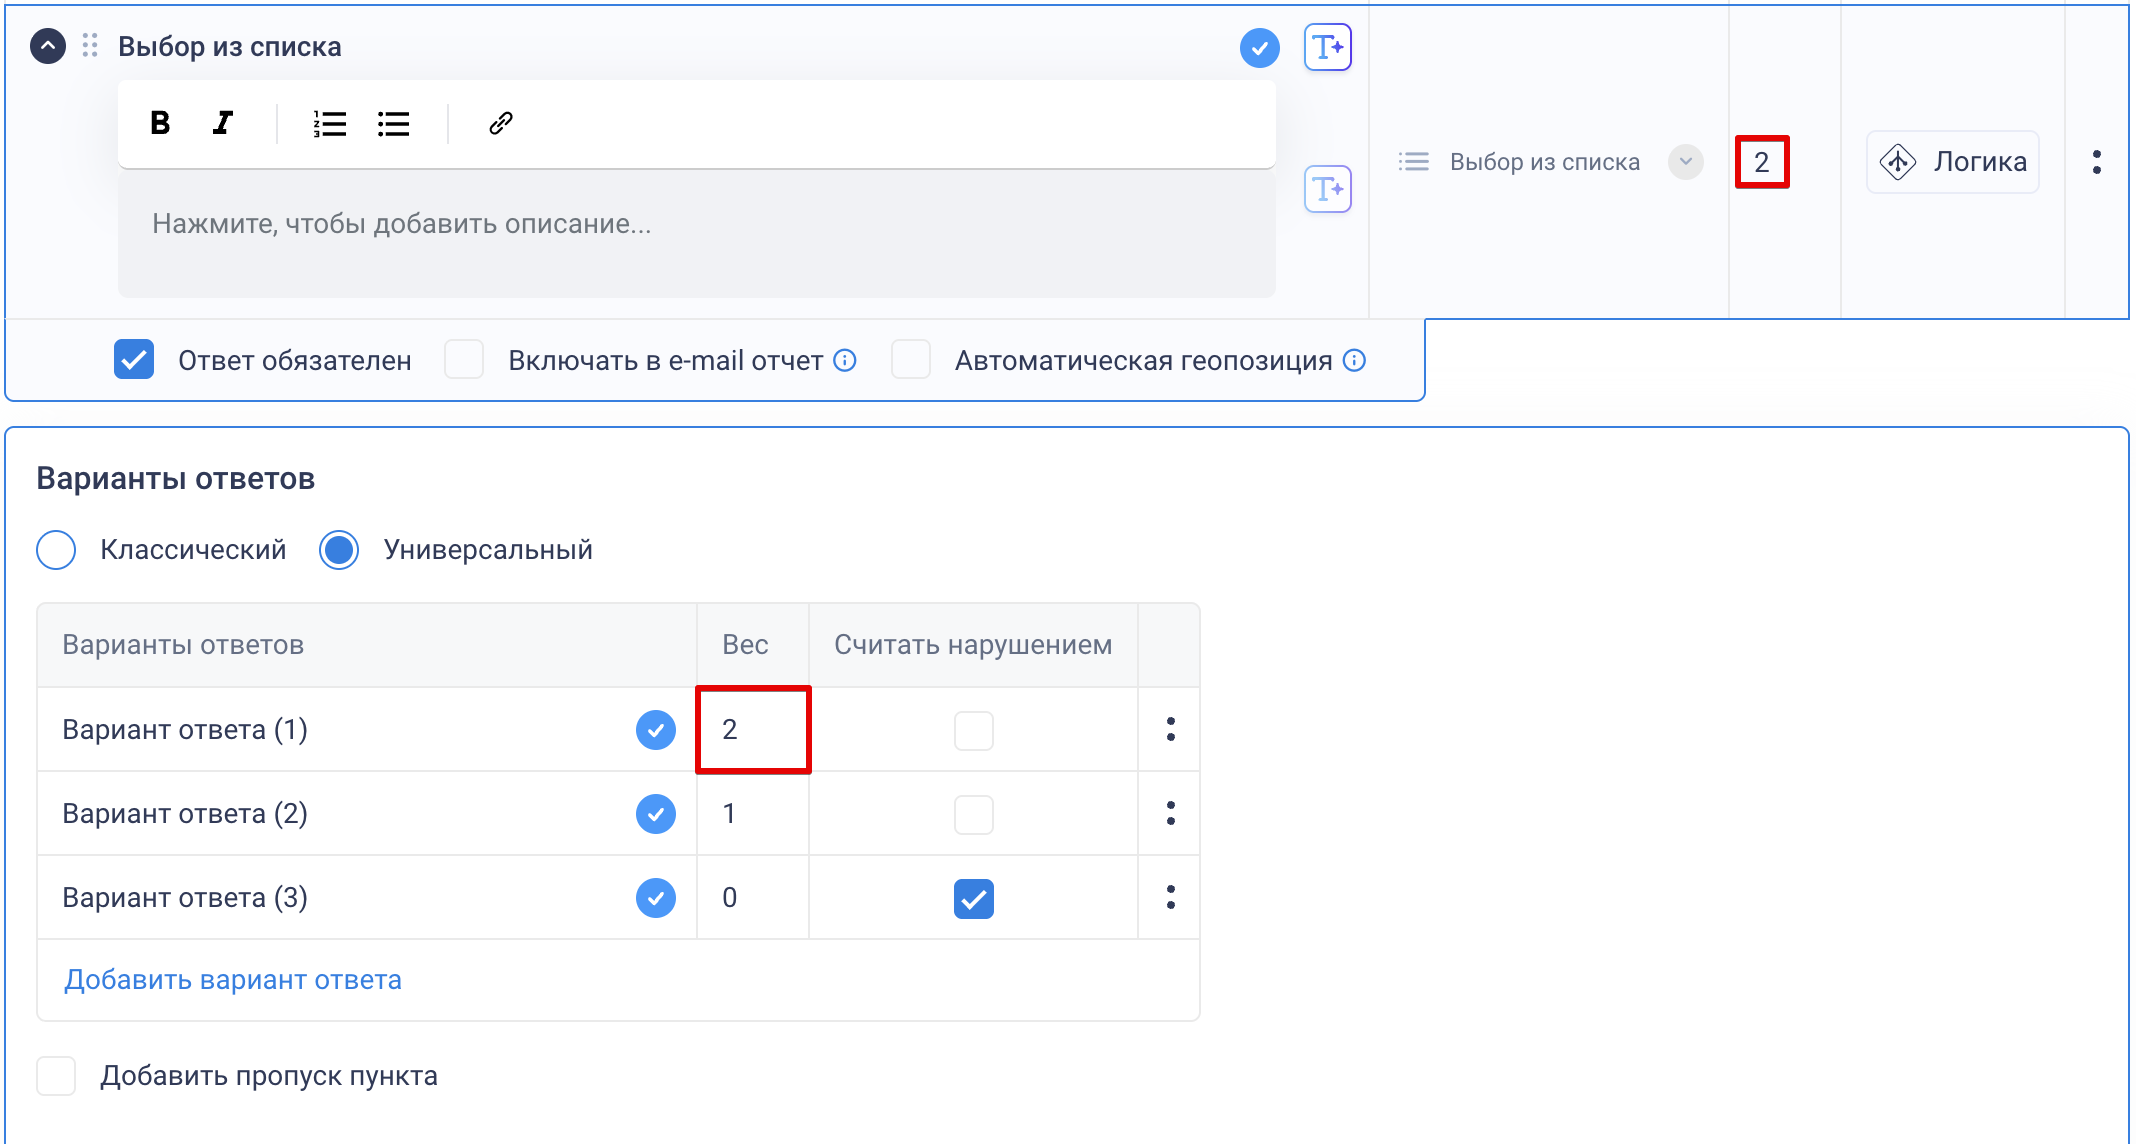
Task: Collapse the question with chevron button
Action: [48, 46]
